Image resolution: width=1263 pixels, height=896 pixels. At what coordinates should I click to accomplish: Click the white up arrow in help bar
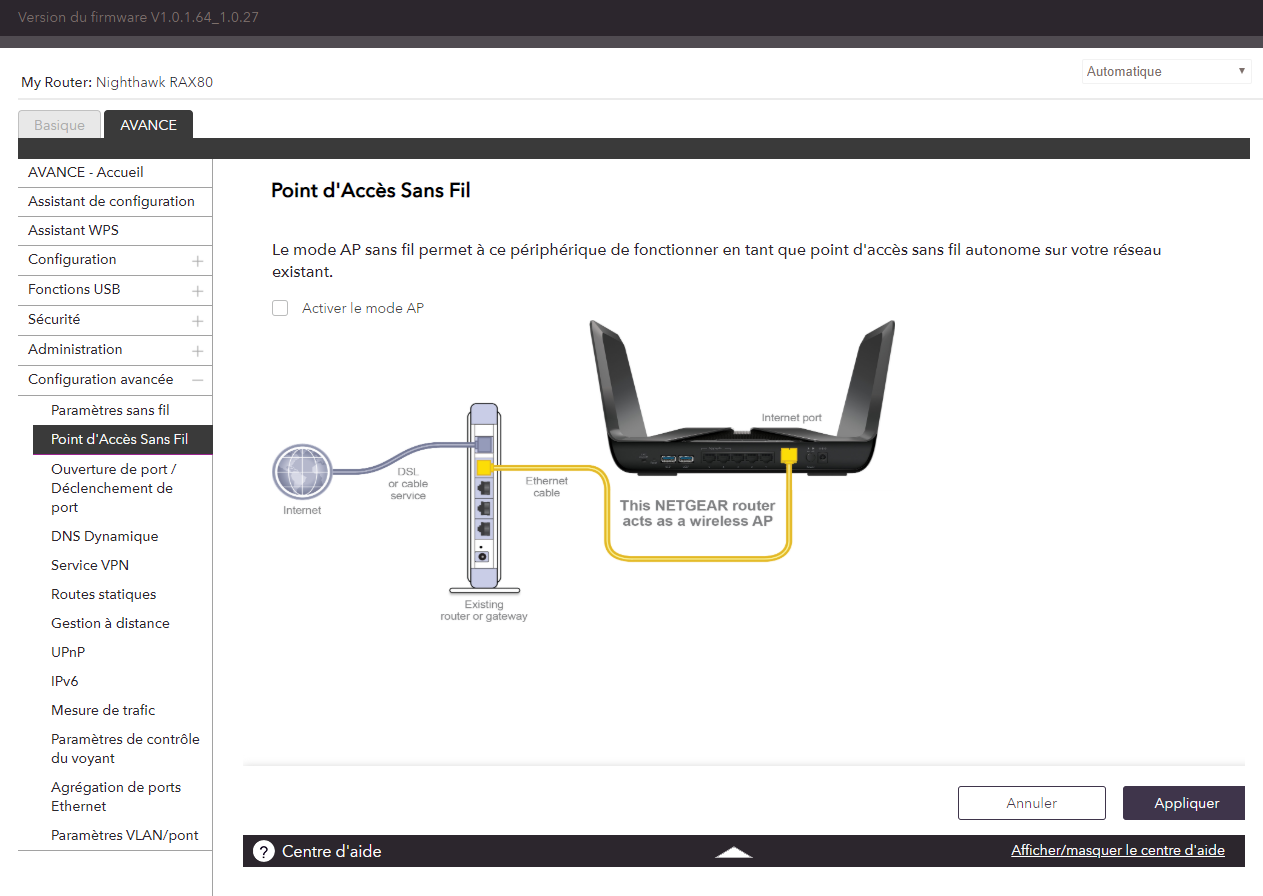pyautogui.click(x=734, y=852)
